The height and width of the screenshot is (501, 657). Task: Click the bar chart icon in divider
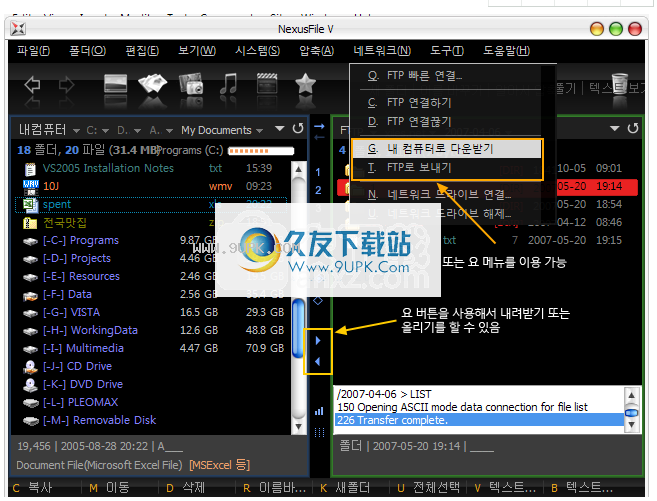coord(319,411)
